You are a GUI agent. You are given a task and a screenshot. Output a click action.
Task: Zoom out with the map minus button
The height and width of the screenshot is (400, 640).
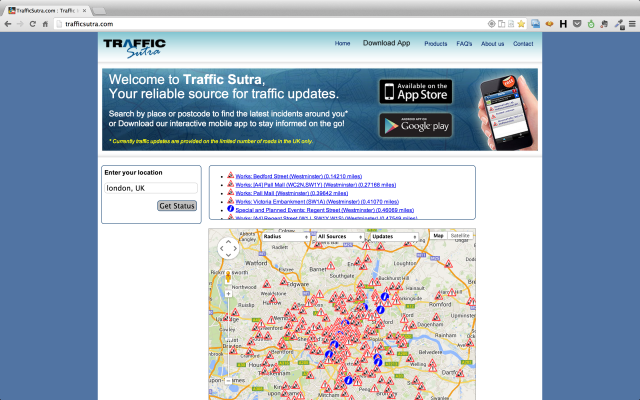tap(228, 380)
